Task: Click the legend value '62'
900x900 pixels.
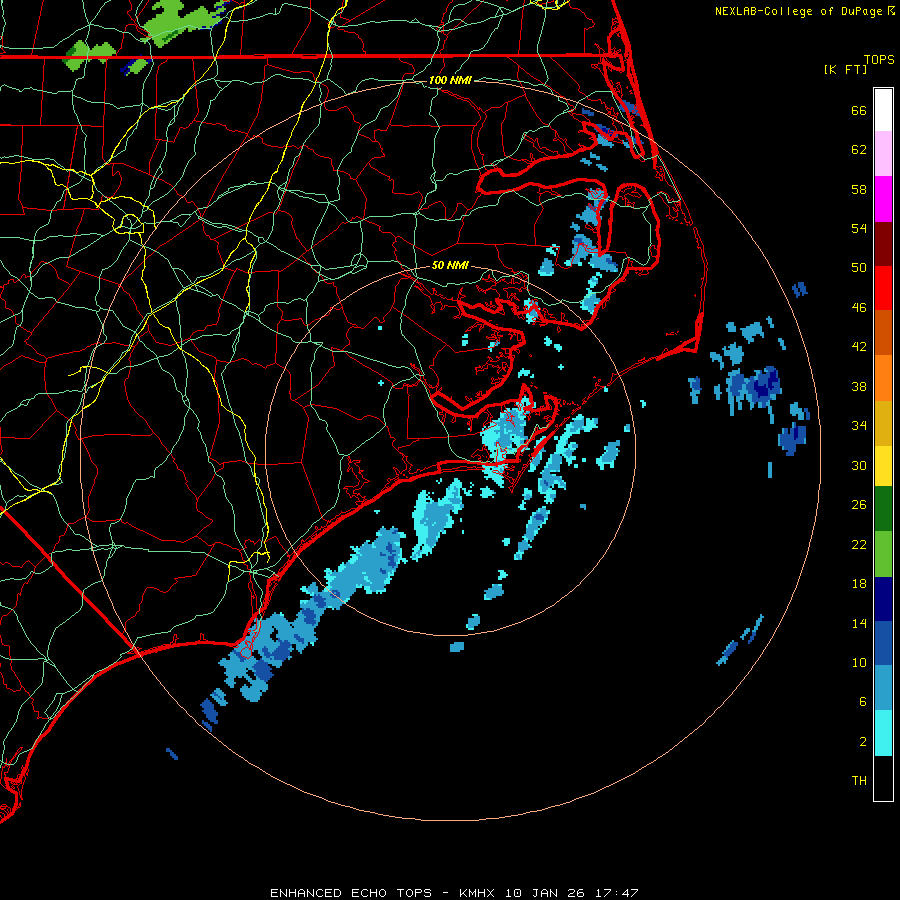Action: 859,150
